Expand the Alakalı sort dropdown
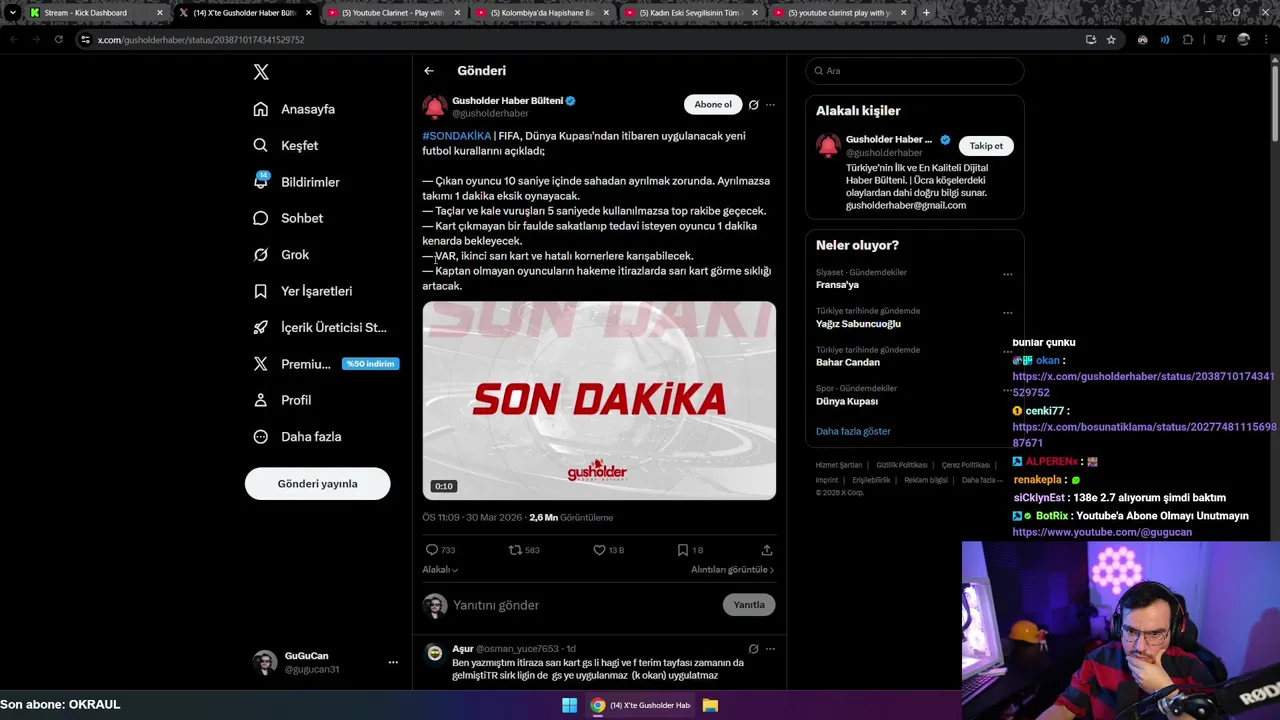1280x720 pixels. pos(440,570)
